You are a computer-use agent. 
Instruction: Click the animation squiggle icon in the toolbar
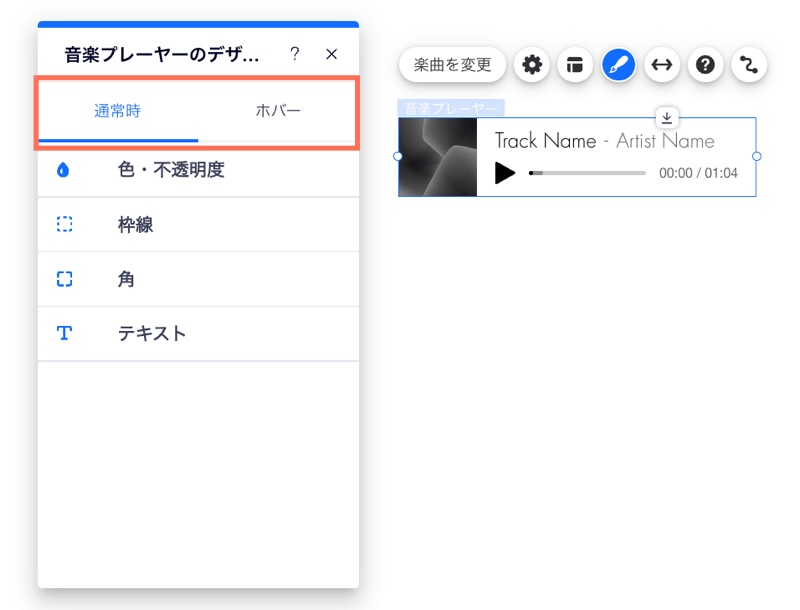click(x=748, y=64)
